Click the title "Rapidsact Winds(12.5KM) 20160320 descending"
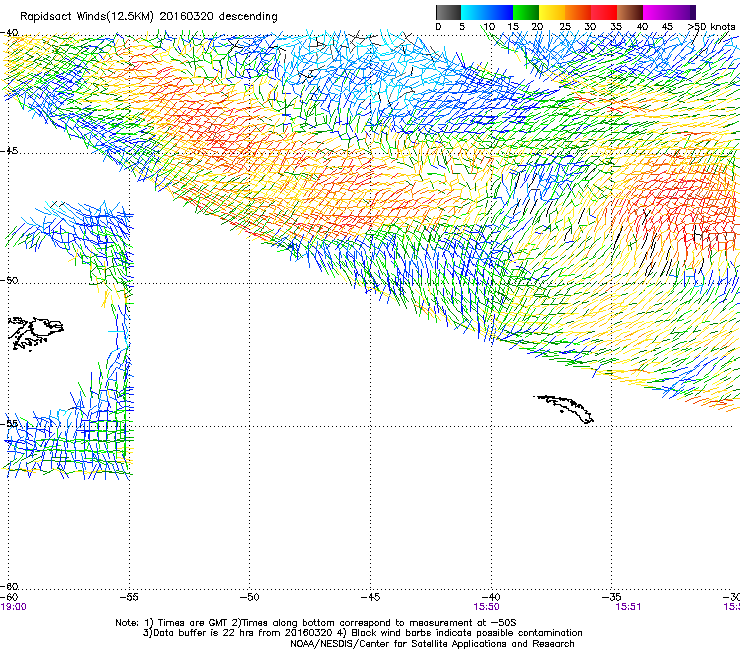740x650 pixels. (149, 17)
